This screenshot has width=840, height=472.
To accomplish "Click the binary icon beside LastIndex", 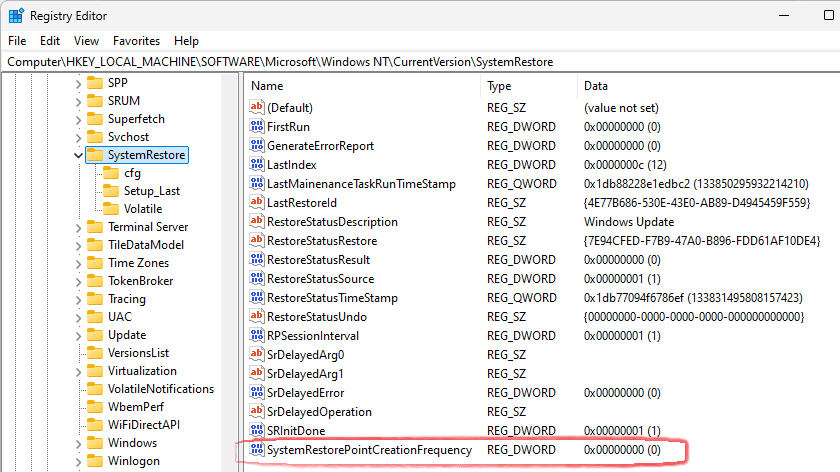I will (x=256, y=165).
